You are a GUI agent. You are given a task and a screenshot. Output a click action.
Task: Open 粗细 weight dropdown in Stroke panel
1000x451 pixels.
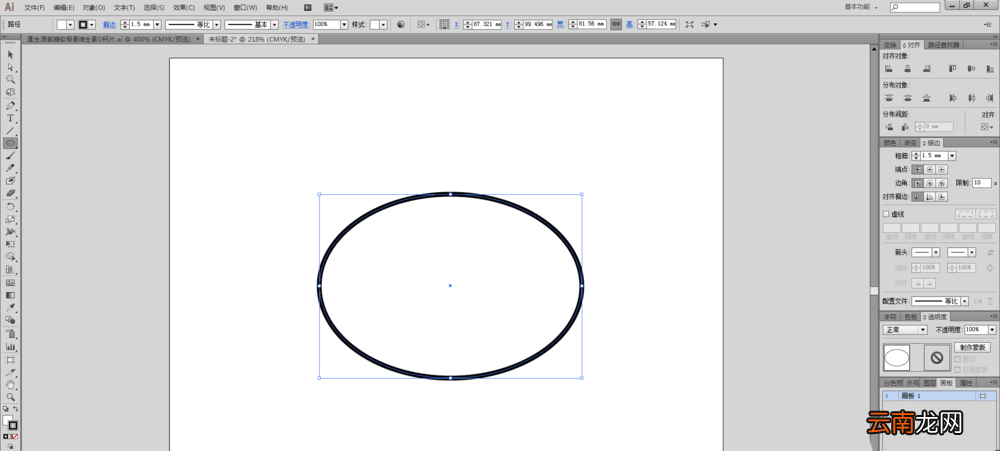[952, 156]
